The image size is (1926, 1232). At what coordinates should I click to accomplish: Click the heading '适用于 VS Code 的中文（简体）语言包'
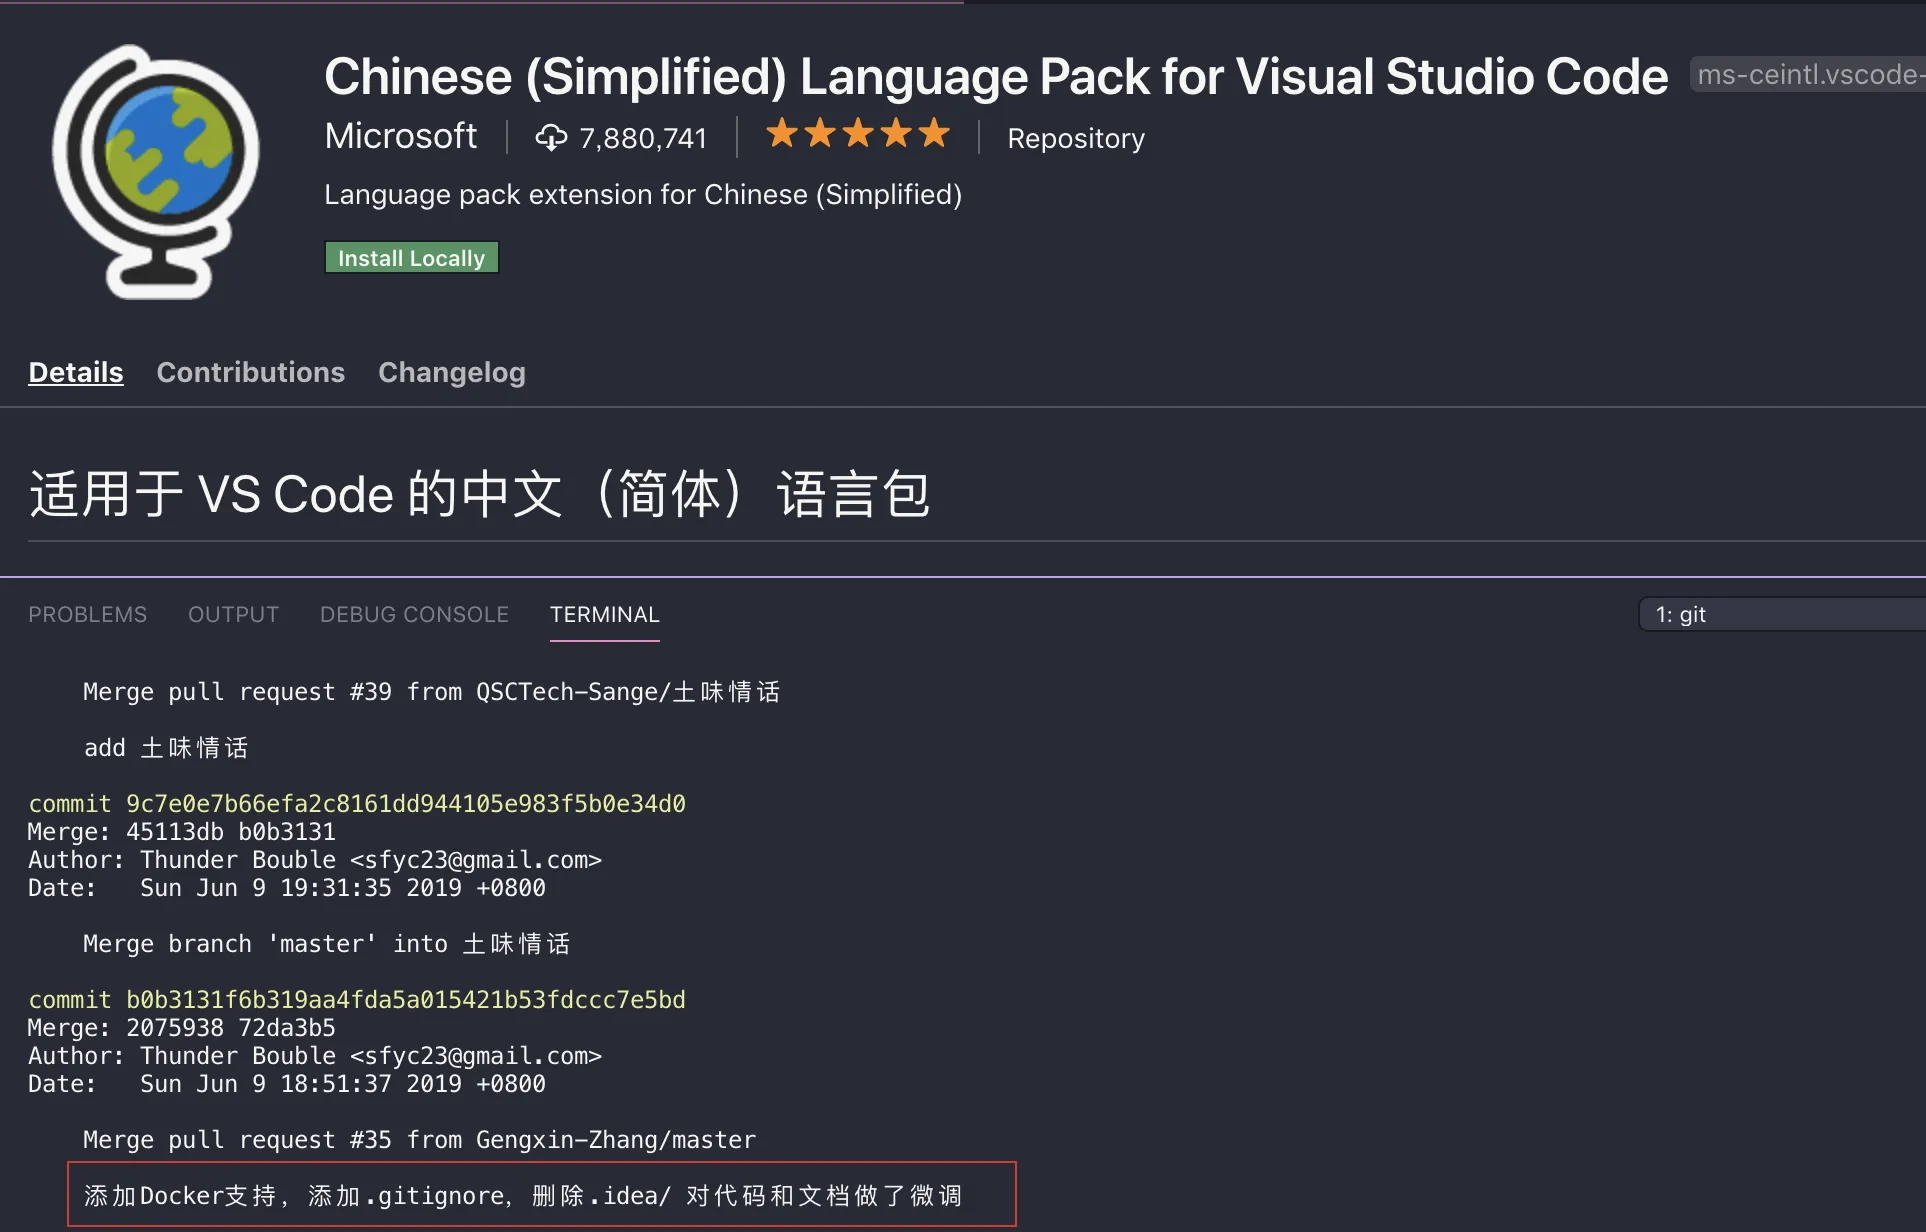tap(480, 494)
